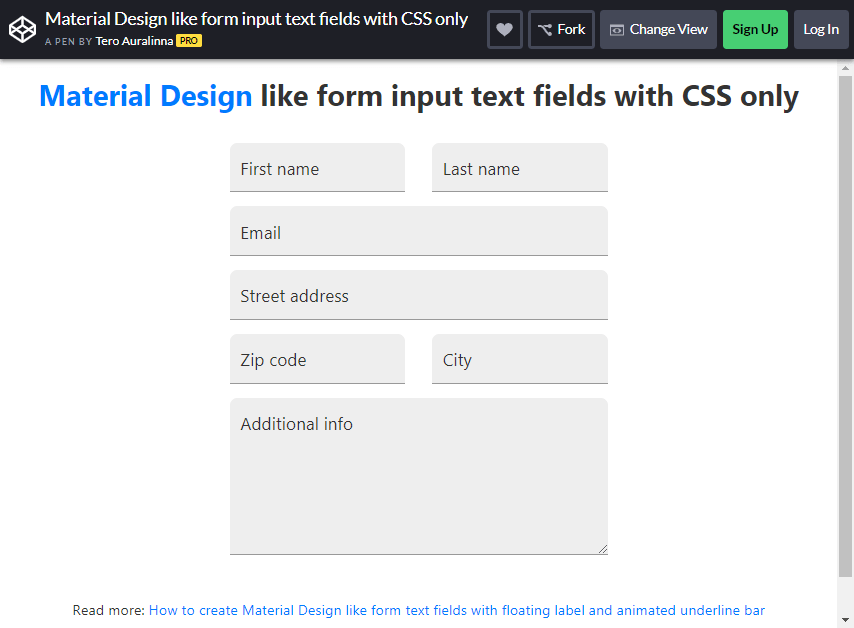Click the heart icon to love this pen
The width and height of the screenshot is (854, 628).
click(504, 29)
